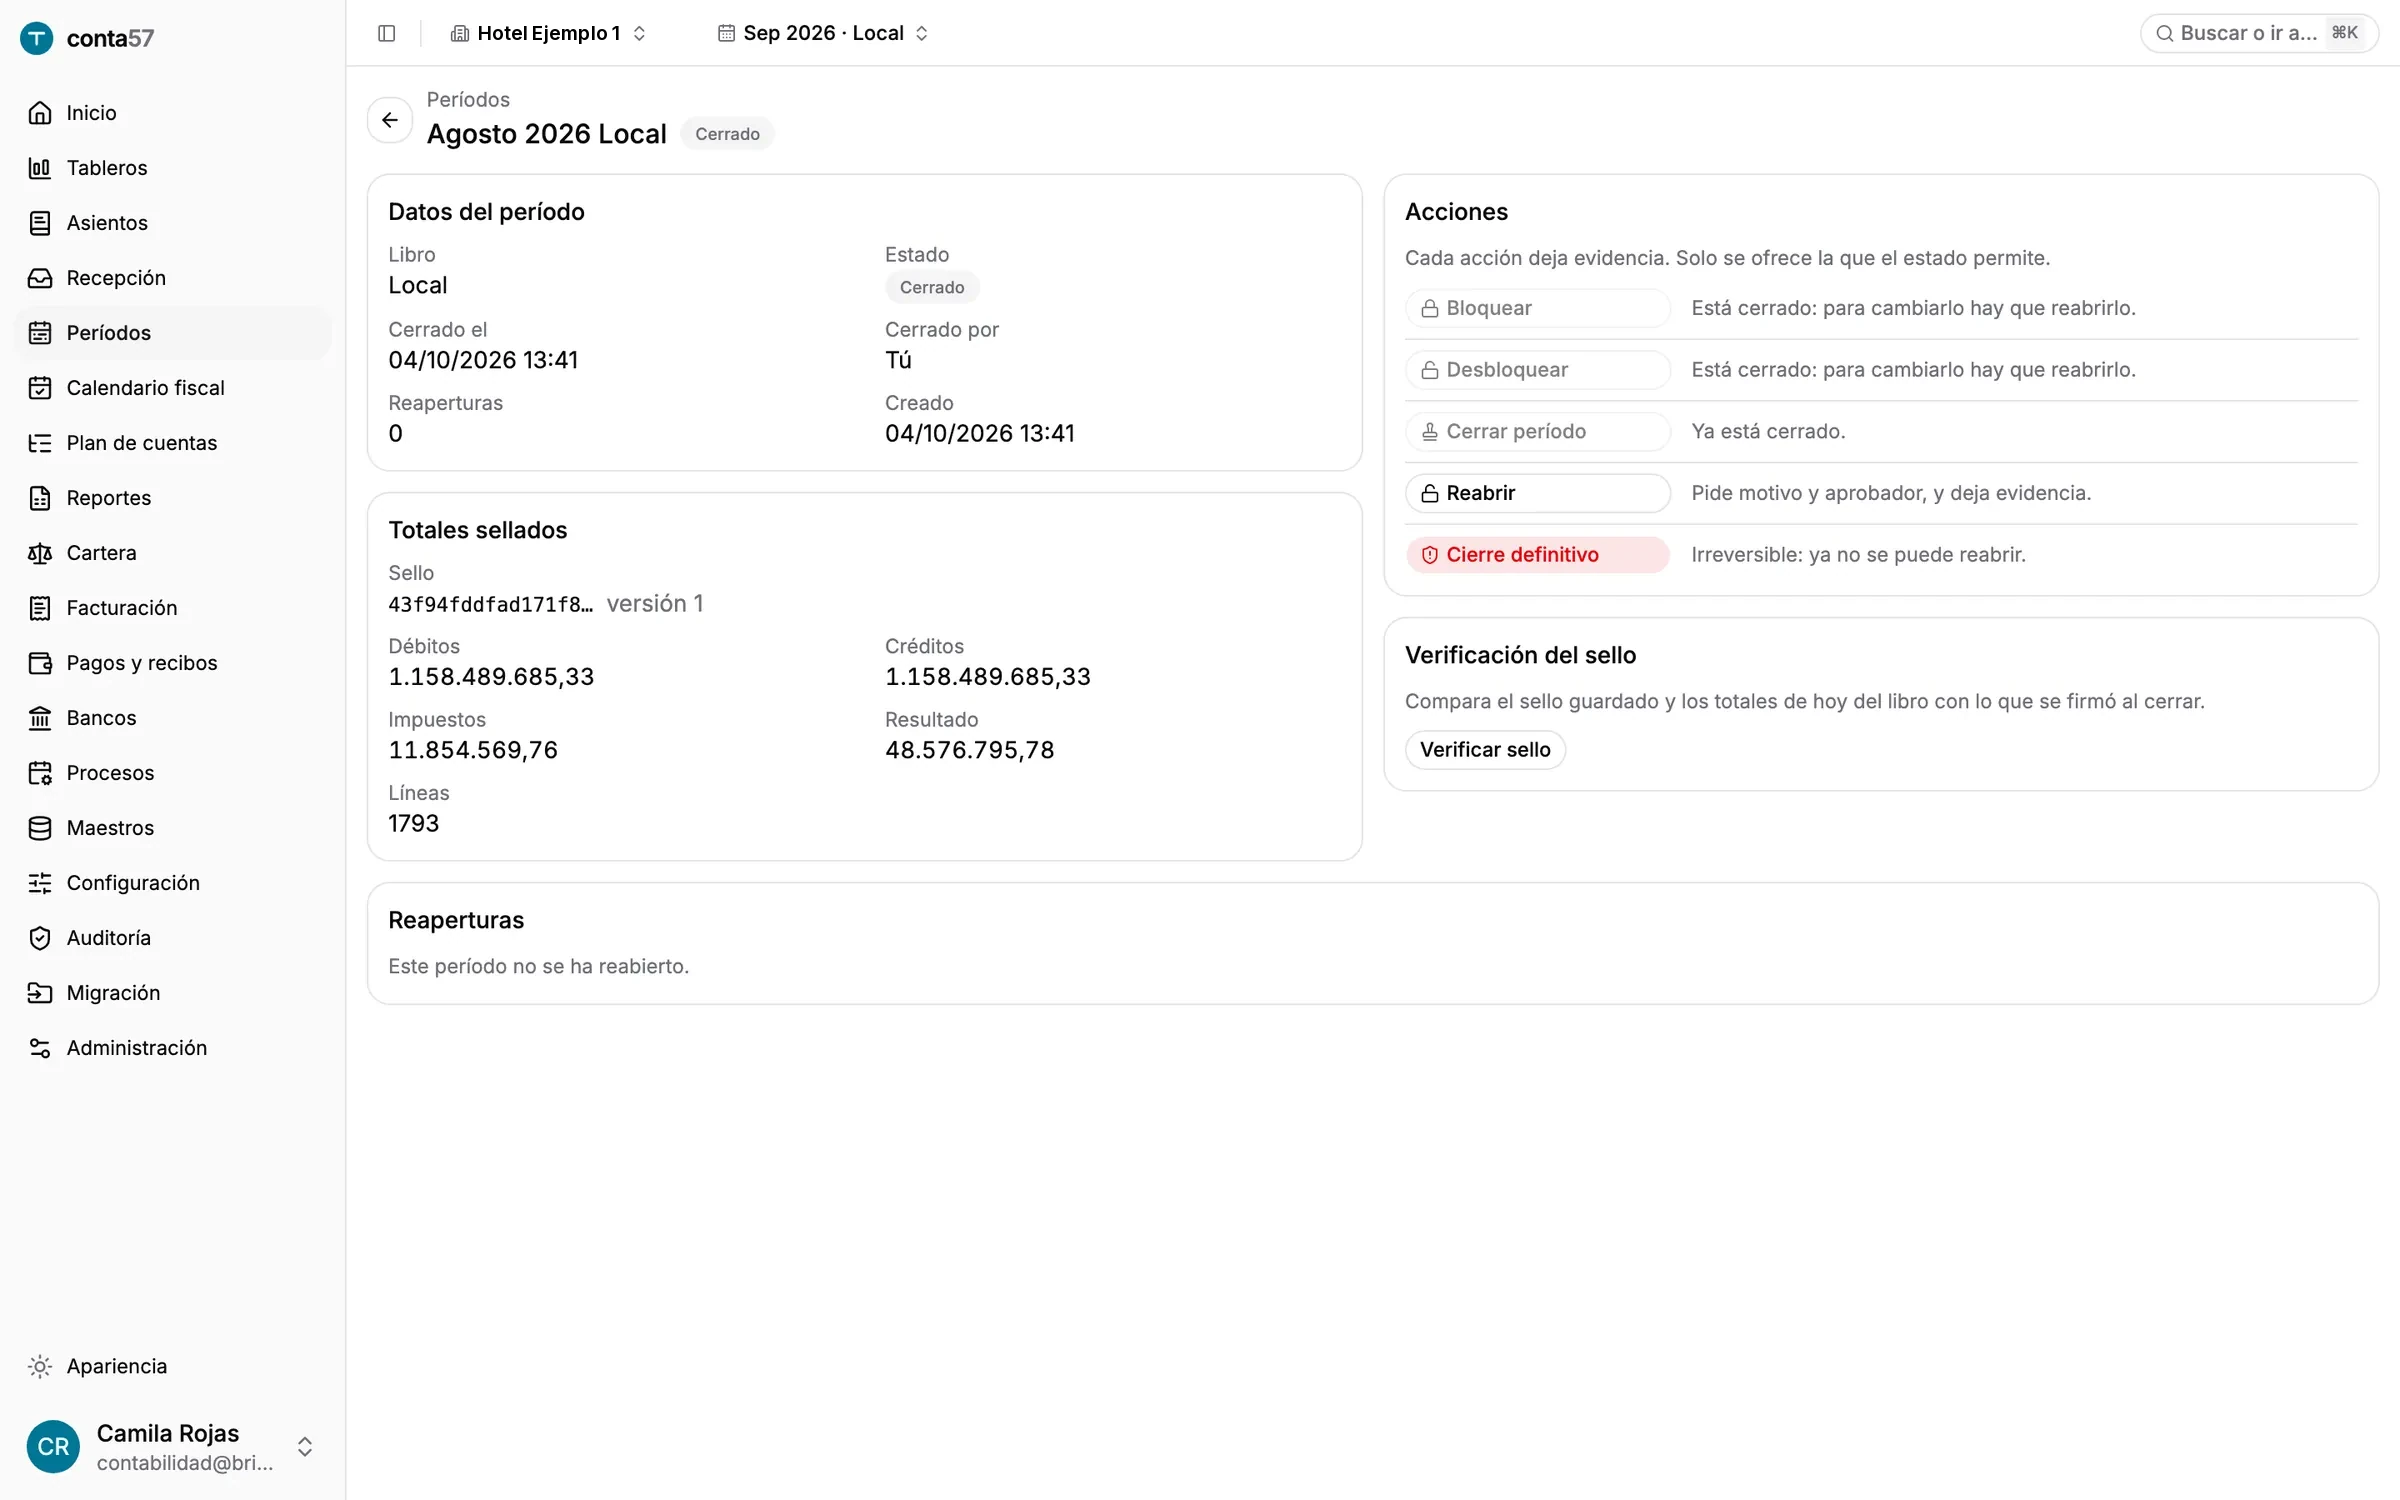Viewport: 2400px width, 1500px height.
Task: Click the conta57 logo icon
Action: pyautogui.click(x=37, y=38)
